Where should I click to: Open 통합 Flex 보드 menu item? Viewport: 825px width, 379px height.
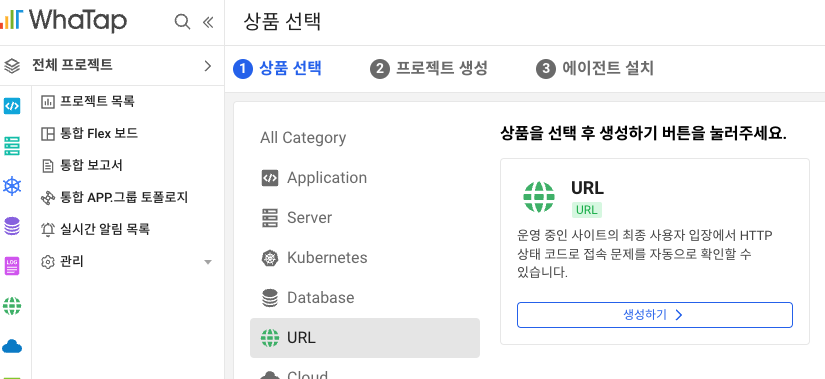(x=127, y=134)
